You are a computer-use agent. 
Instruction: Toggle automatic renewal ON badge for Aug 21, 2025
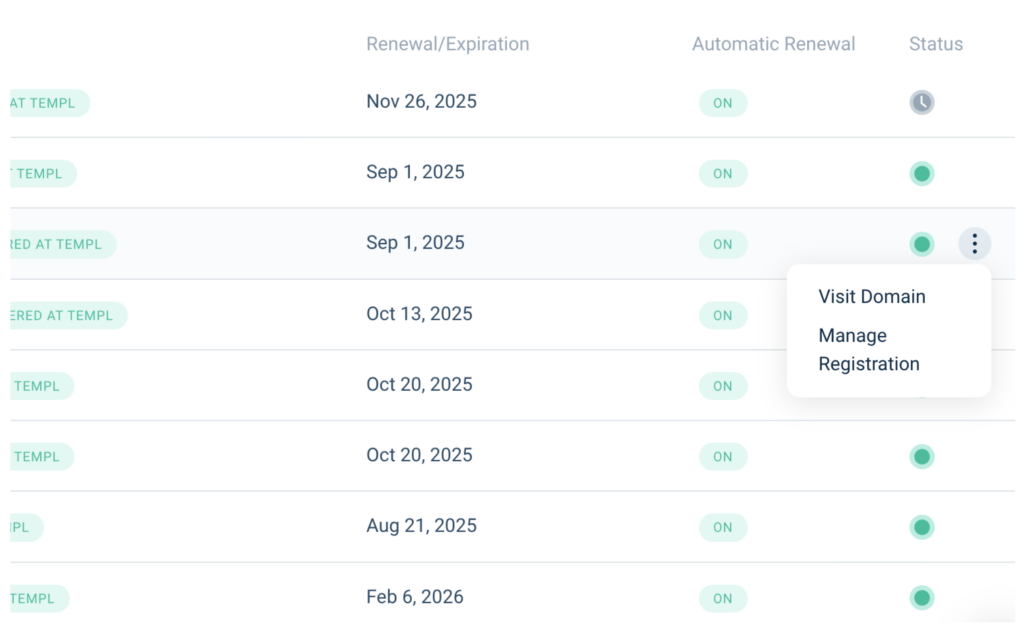pos(722,527)
